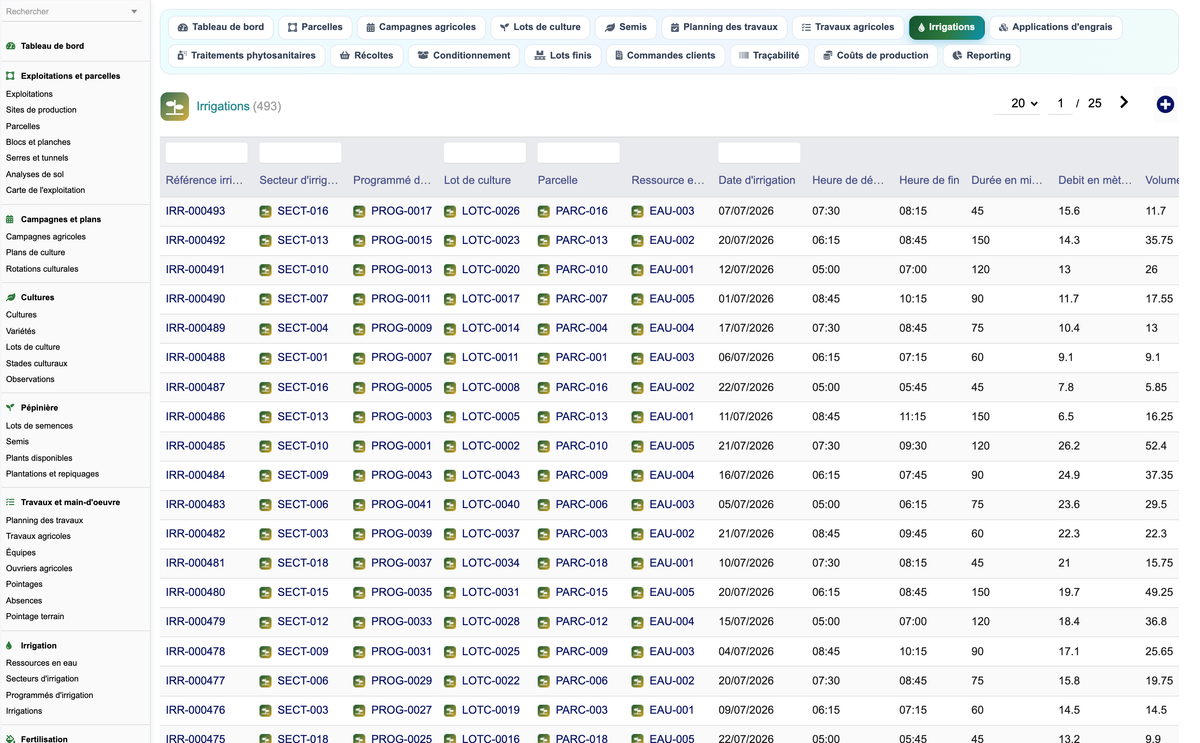Open Exploitations et parcelles sidebar section
The width and height of the screenshot is (1200, 743).
pos(70,76)
